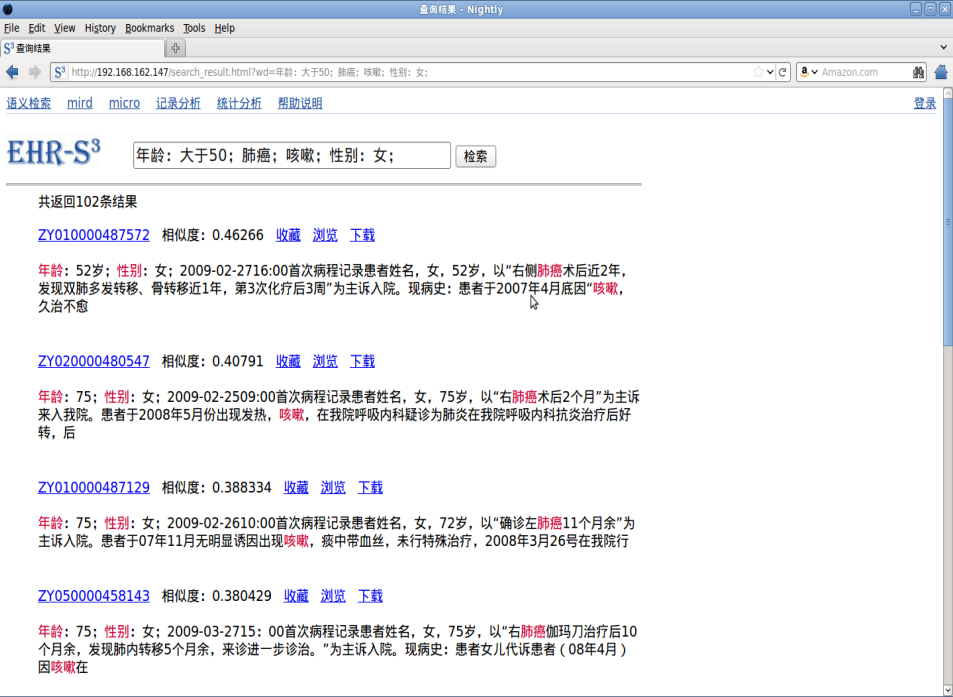Open the History menu
This screenshot has height=697, width=953.
pyautogui.click(x=100, y=28)
